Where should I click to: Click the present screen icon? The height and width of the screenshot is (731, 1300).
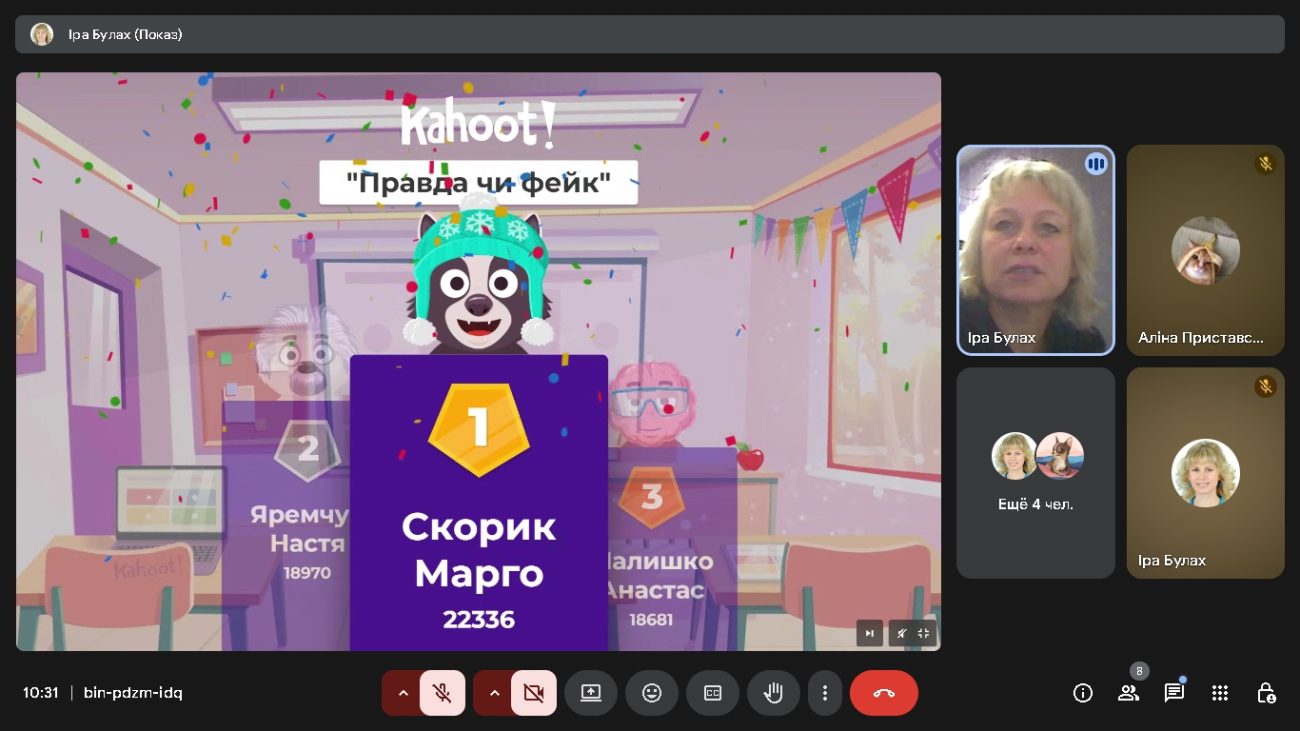(591, 693)
